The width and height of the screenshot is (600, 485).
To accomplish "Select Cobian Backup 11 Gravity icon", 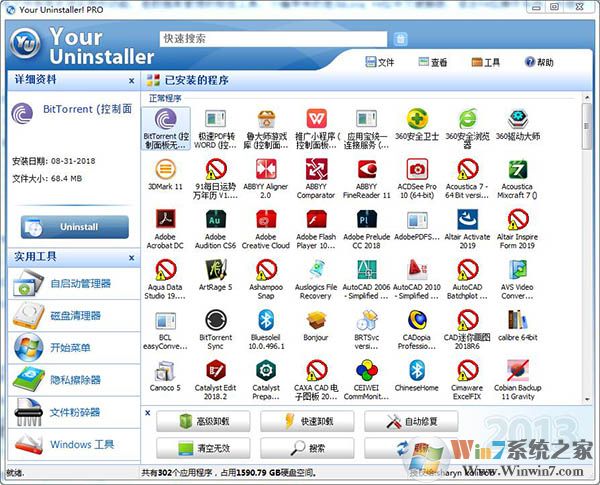I will pos(518,370).
